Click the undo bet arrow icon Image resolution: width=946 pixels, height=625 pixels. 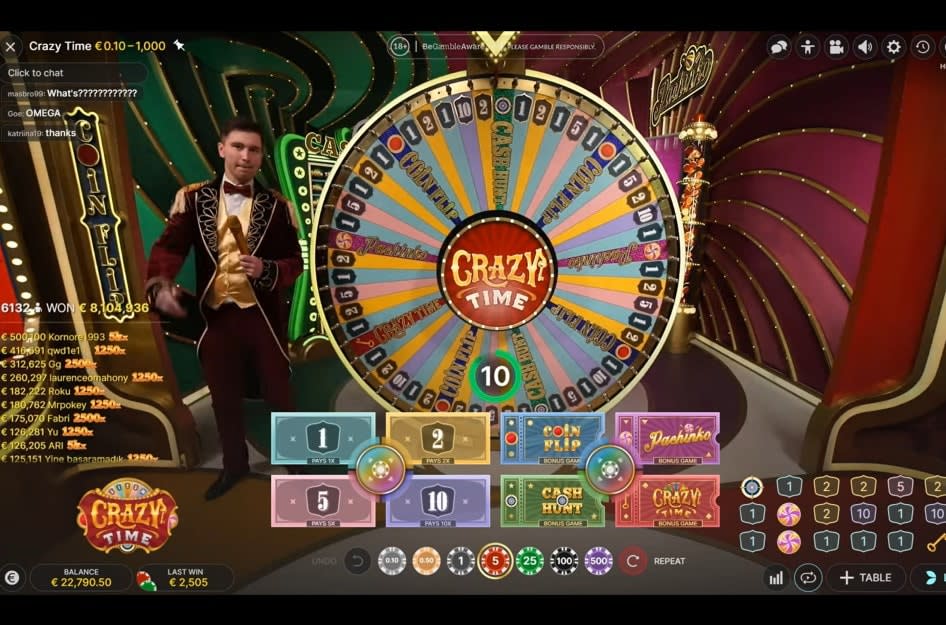pos(357,561)
